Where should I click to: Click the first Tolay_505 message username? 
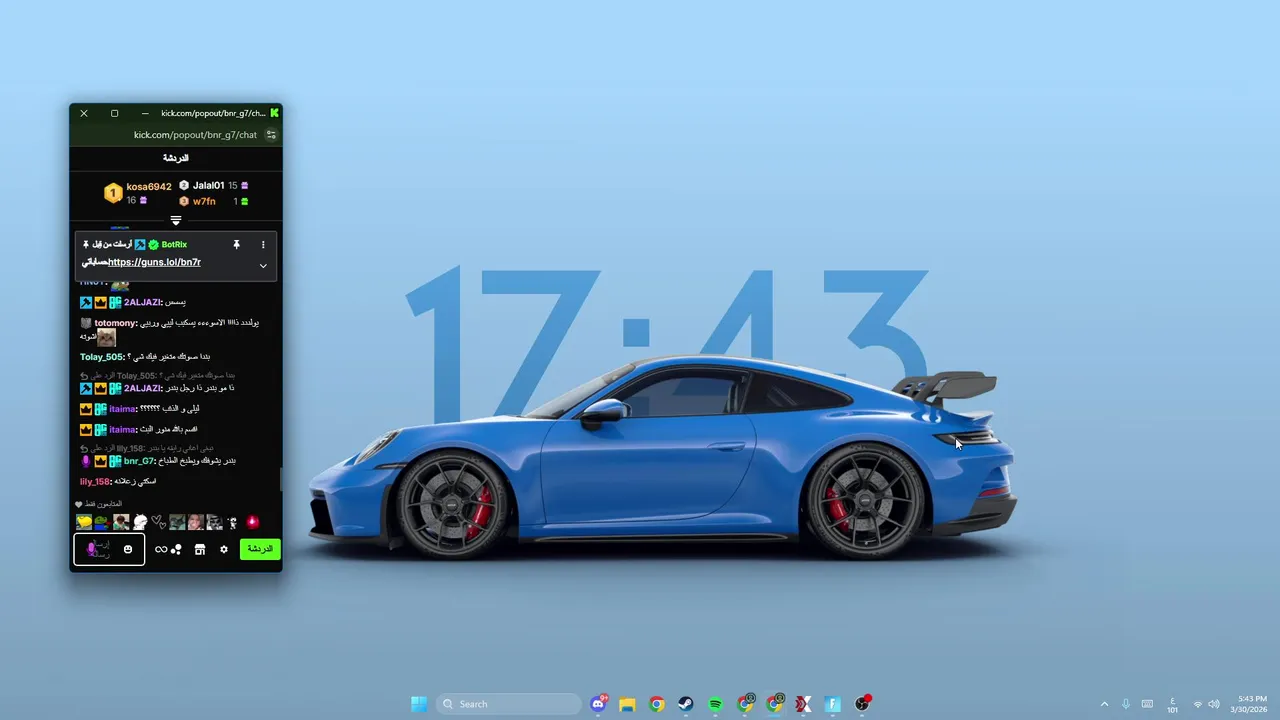[101, 357]
